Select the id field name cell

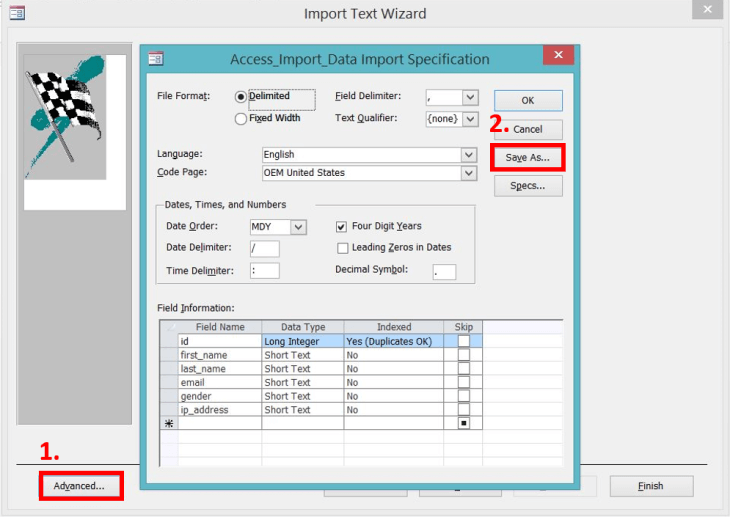pos(220,341)
